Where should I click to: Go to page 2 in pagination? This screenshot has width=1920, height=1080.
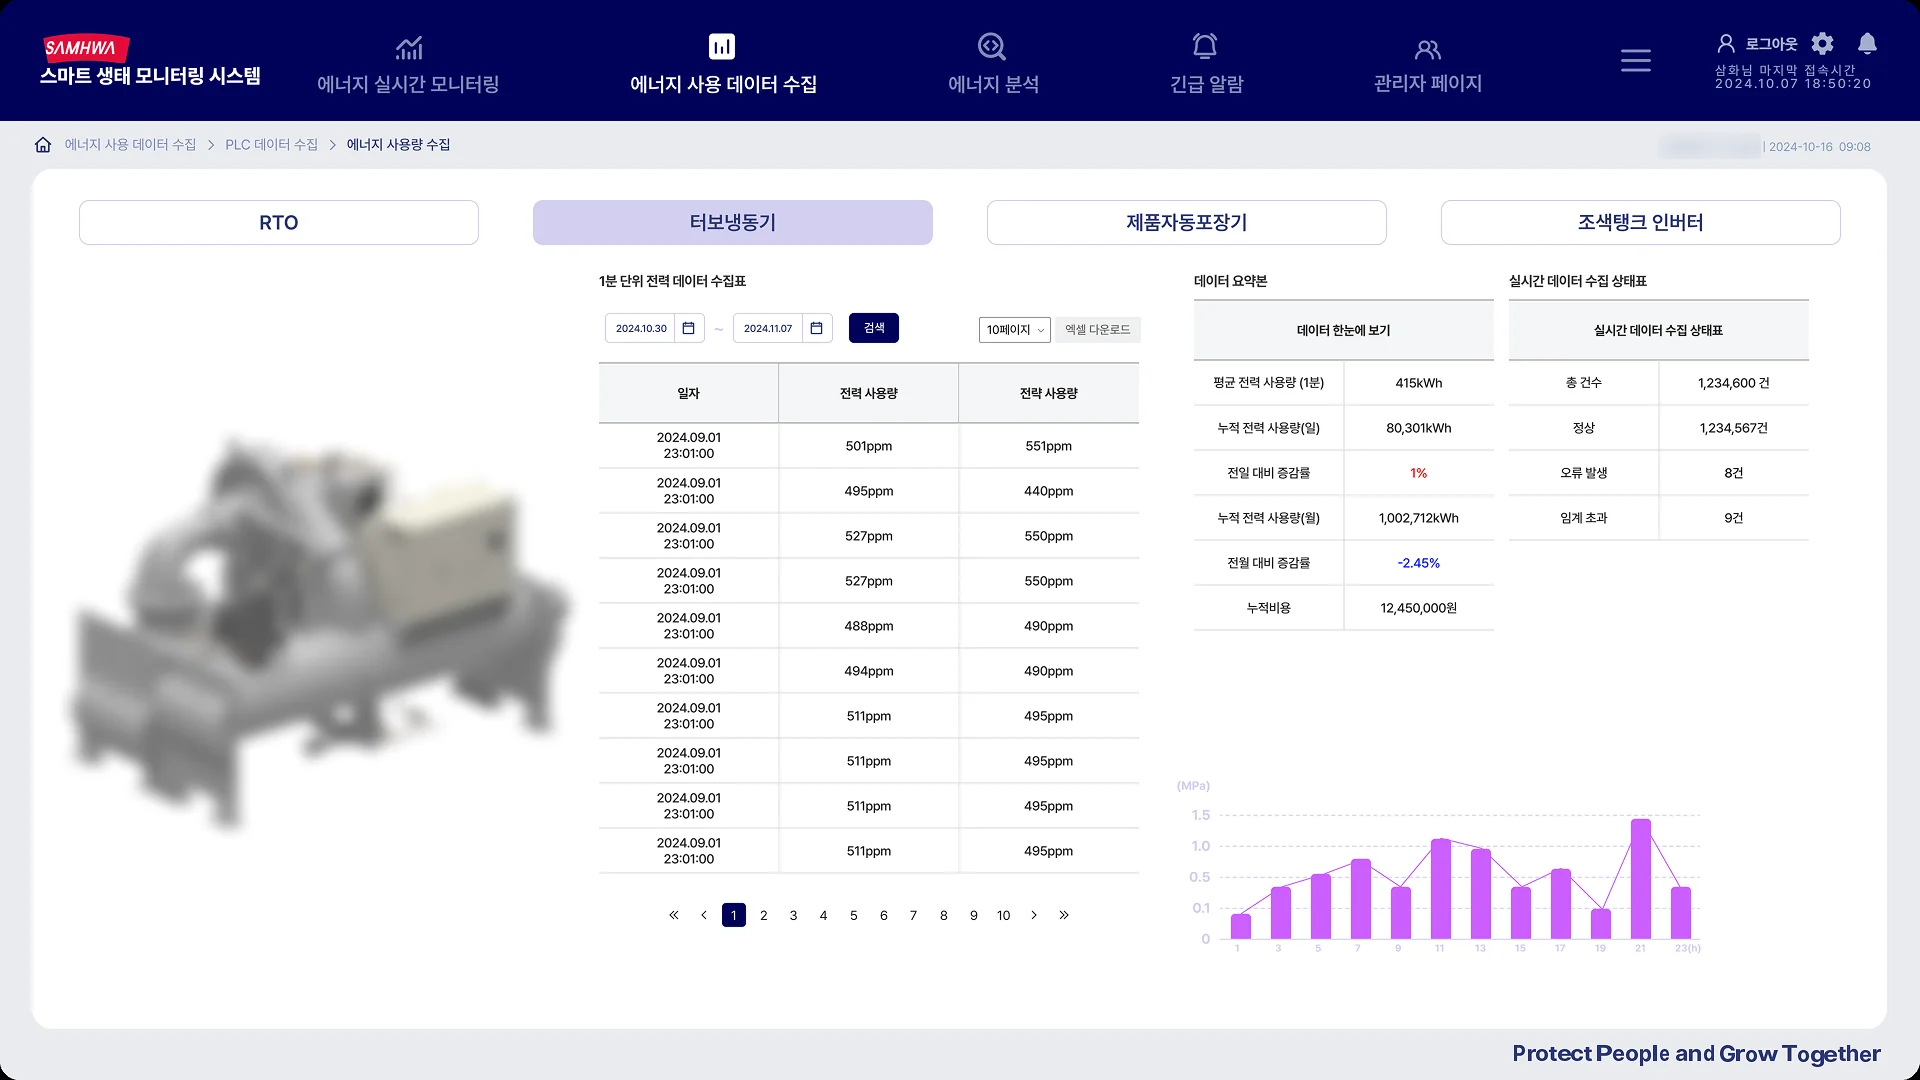click(x=764, y=915)
